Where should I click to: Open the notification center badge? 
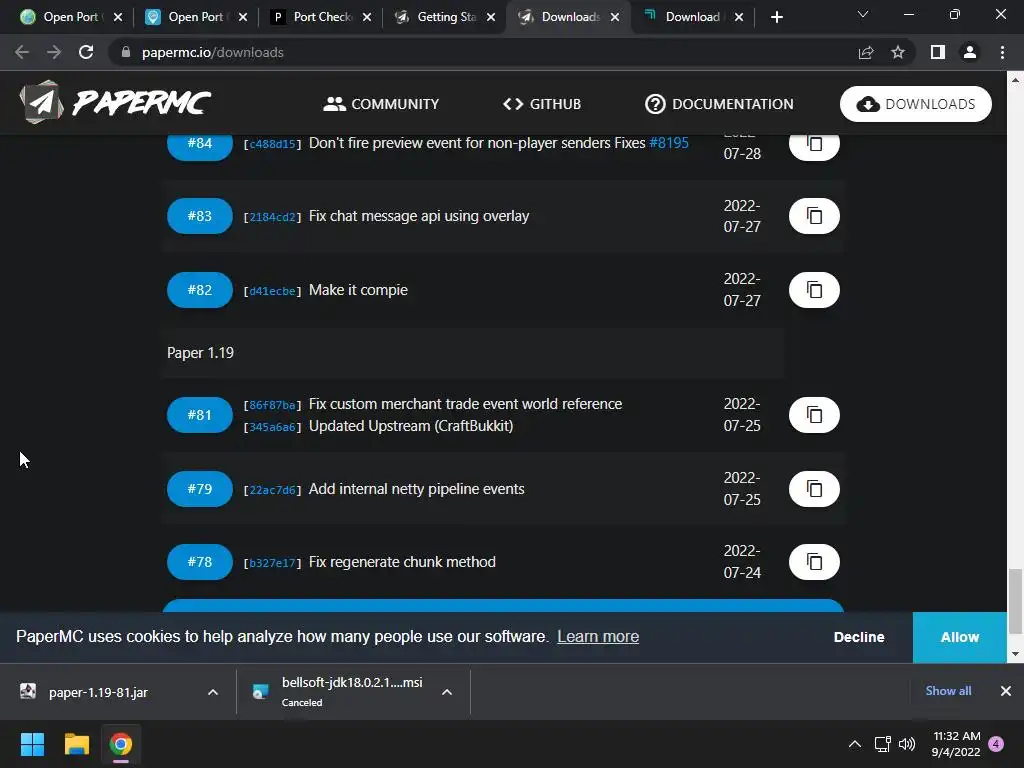996,744
